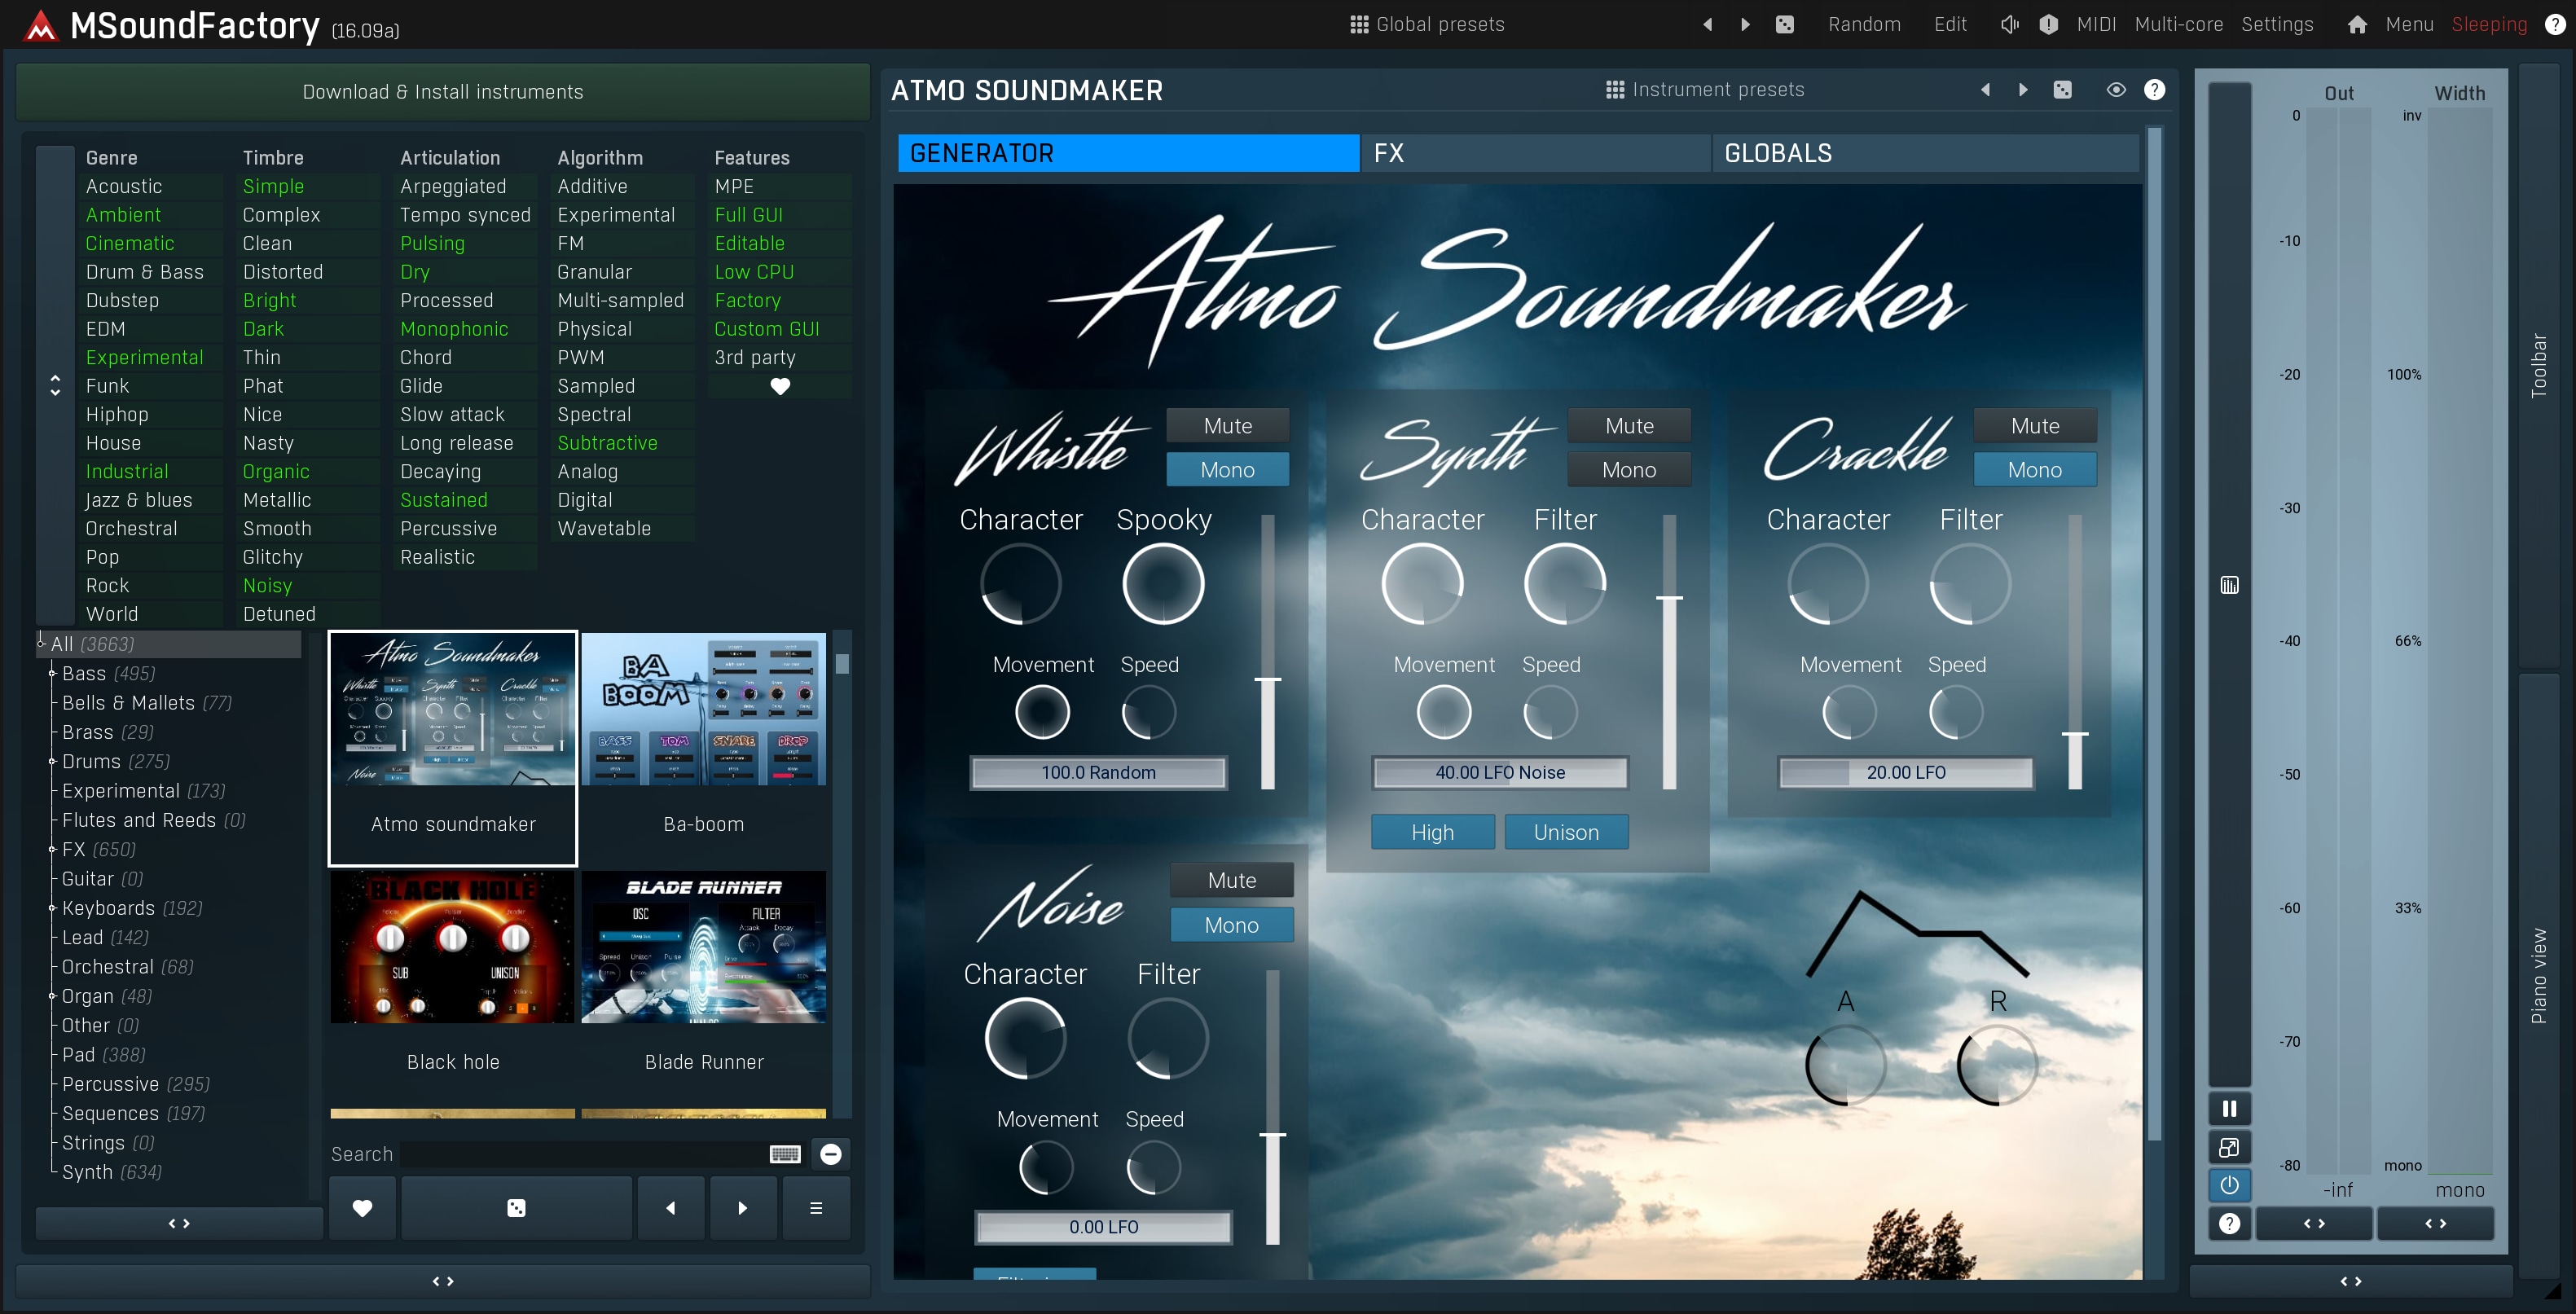Open the top-right help question mark
Screen dimensions: 2576x1314
pos(2554,24)
